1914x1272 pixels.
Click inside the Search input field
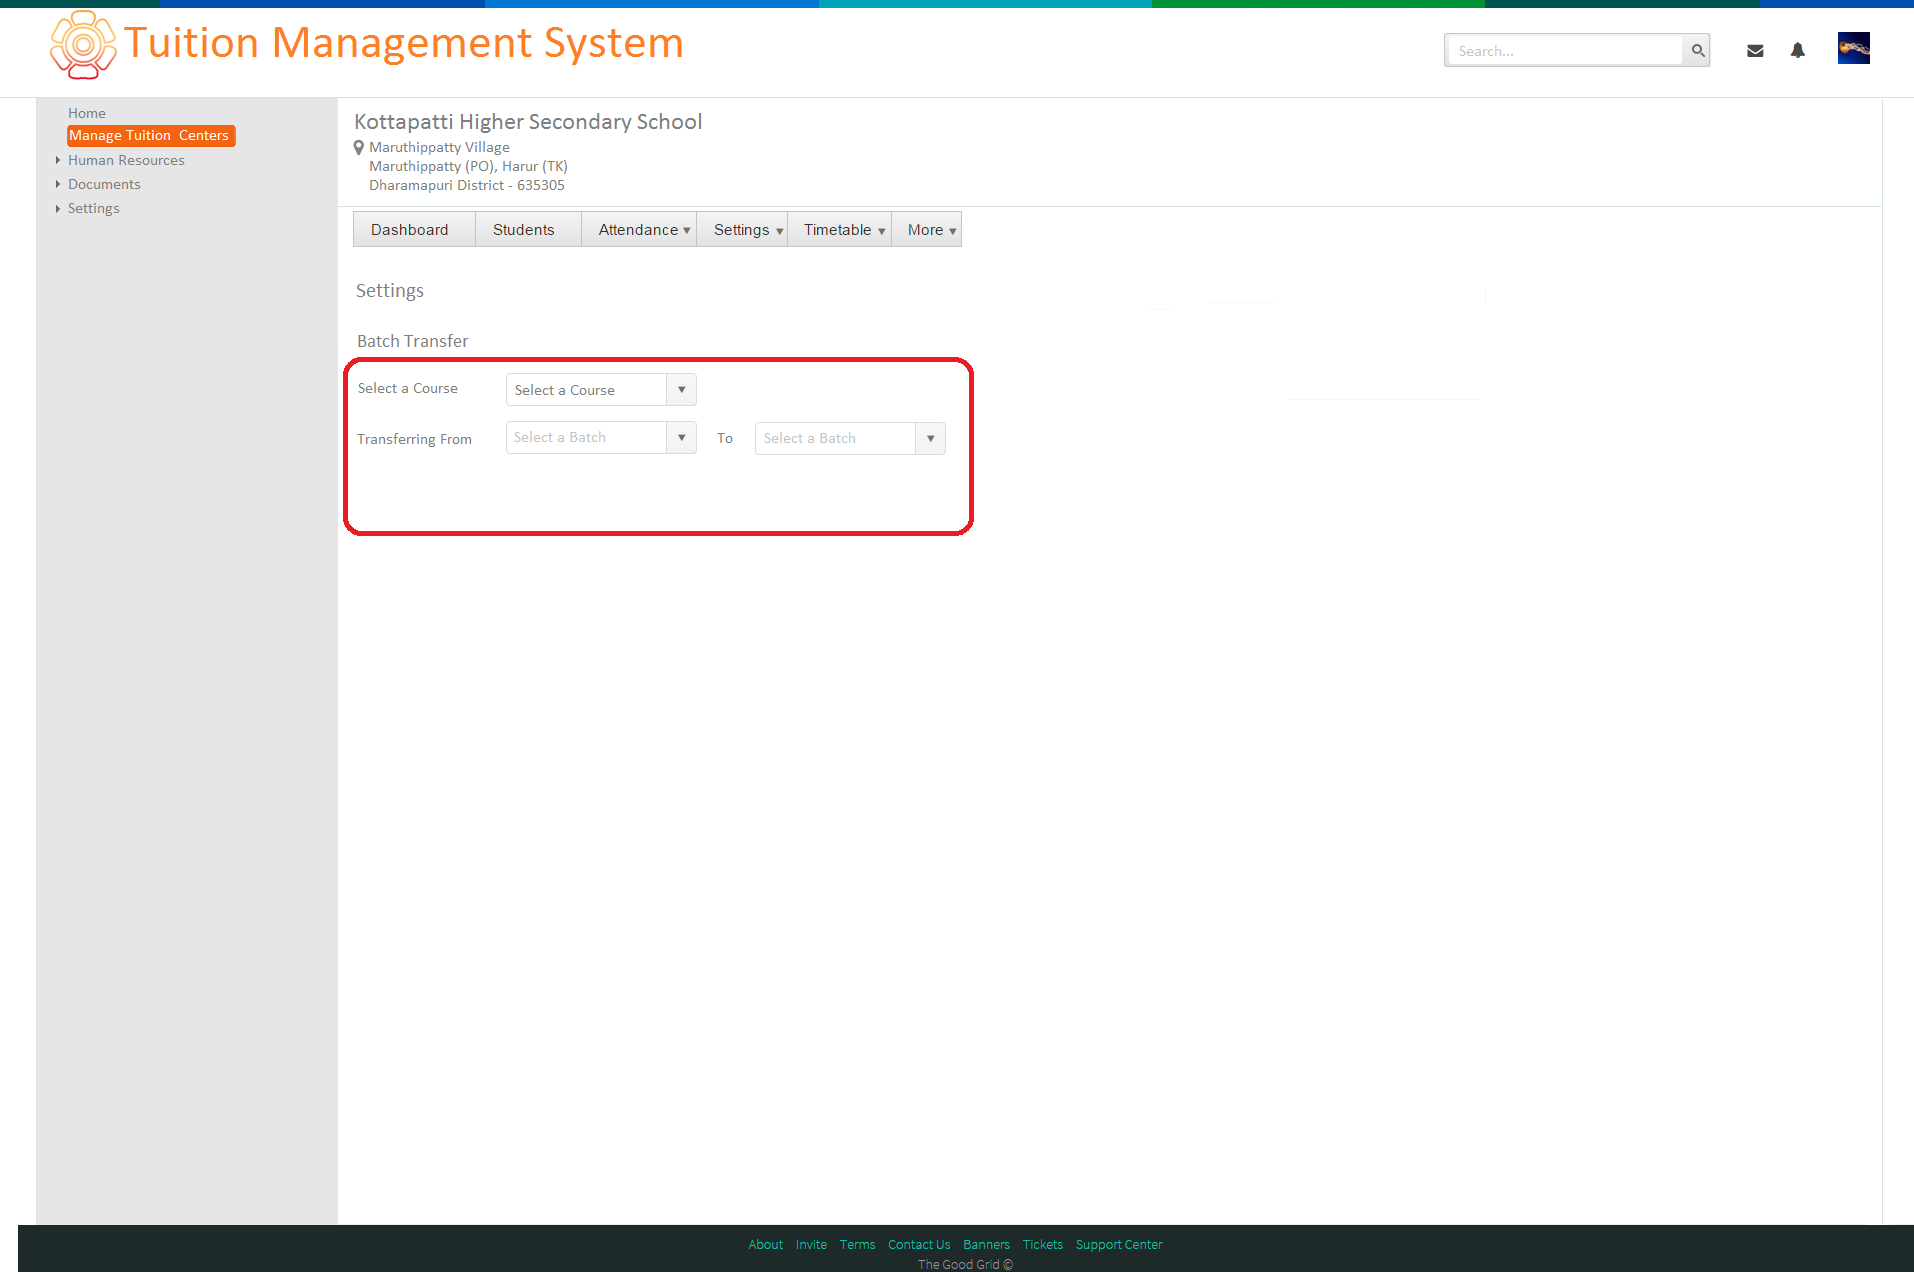[x=1564, y=50]
